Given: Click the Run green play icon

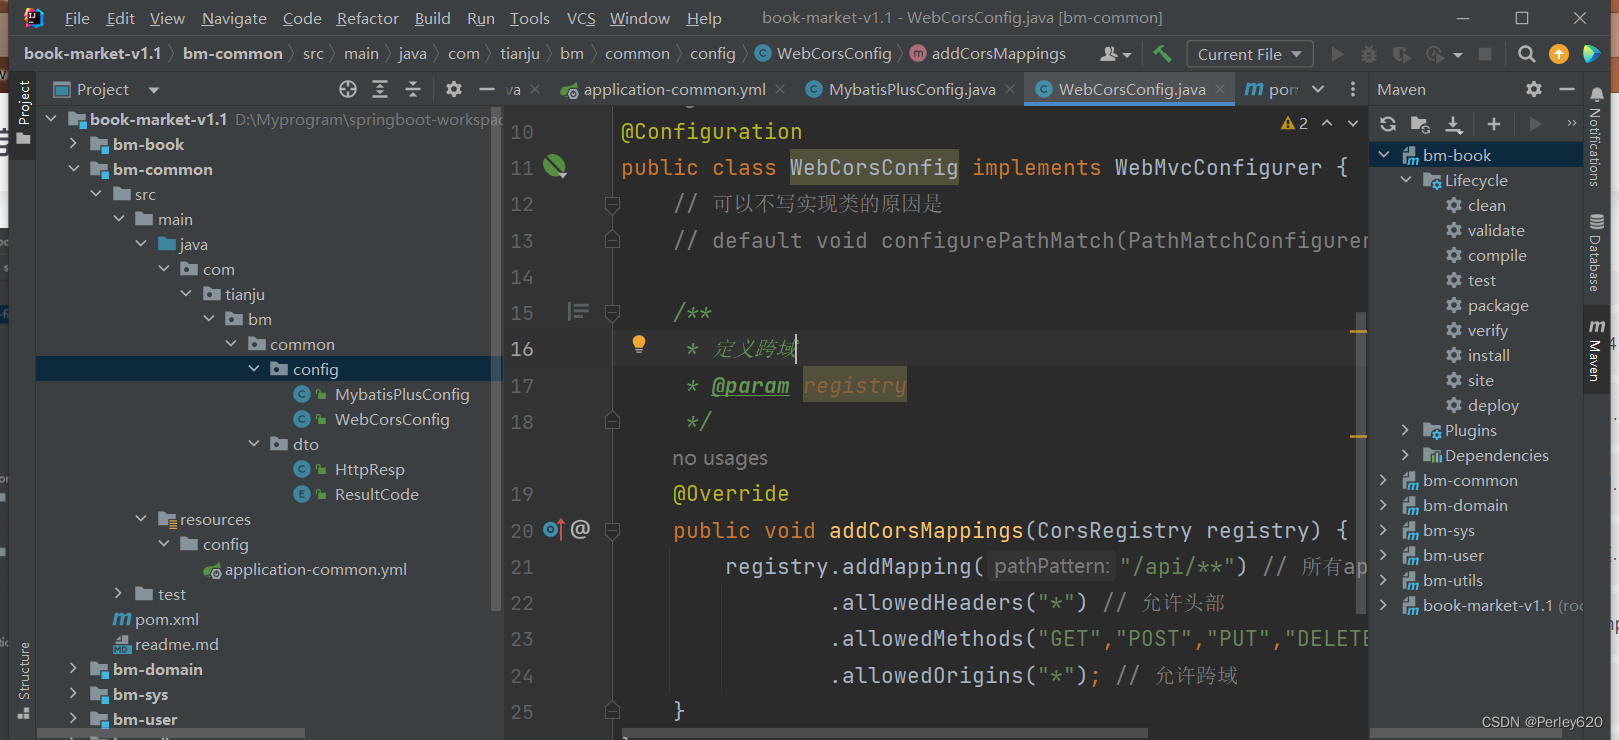Looking at the screenshot, I should [x=1337, y=54].
